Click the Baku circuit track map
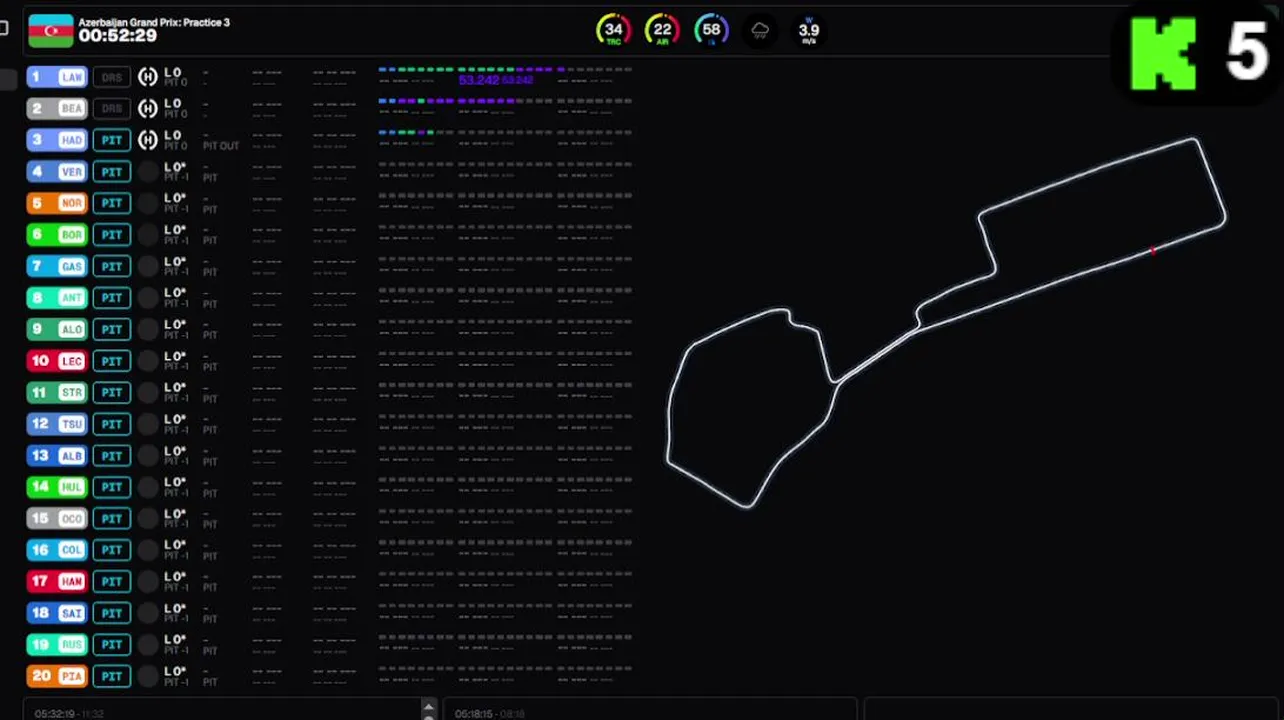 (x=946, y=323)
